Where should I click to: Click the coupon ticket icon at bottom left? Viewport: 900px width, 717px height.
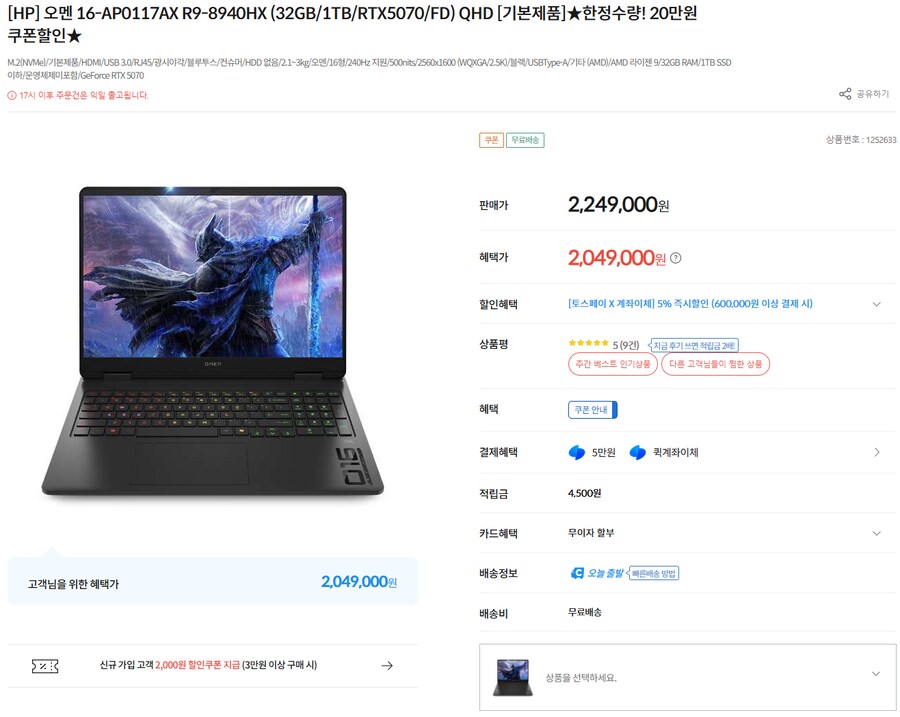point(45,666)
